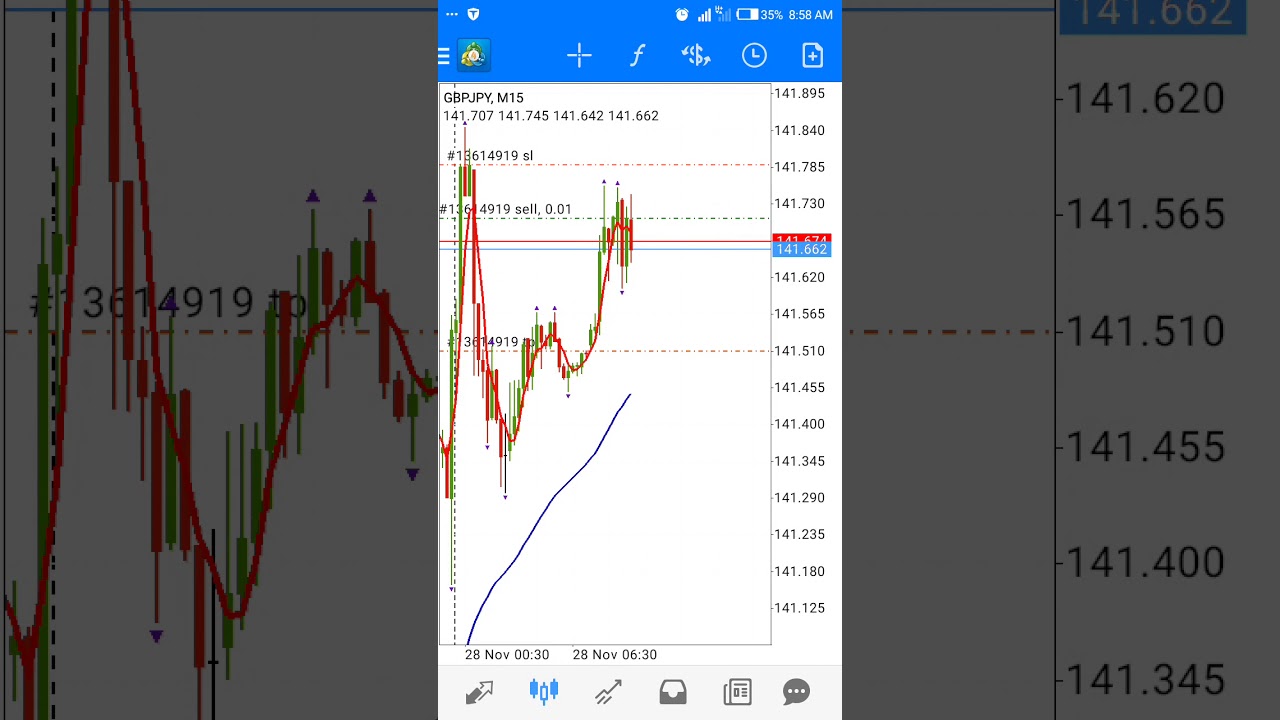This screenshot has height=720, width=1280.
Task: Tap the three-dot notification indicator
Action: 452,15
